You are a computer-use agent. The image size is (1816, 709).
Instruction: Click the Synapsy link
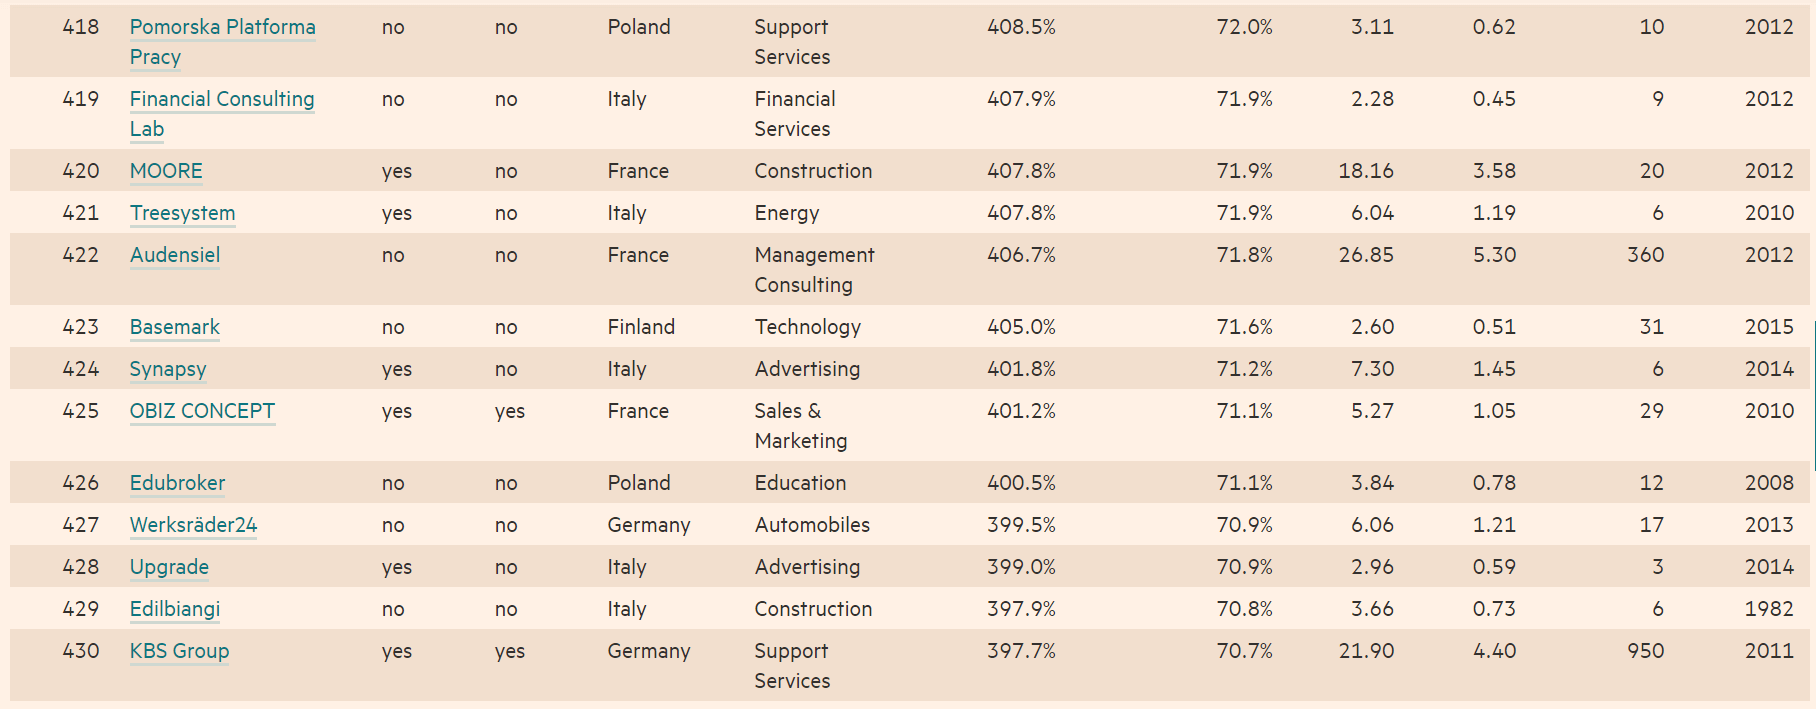(168, 369)
